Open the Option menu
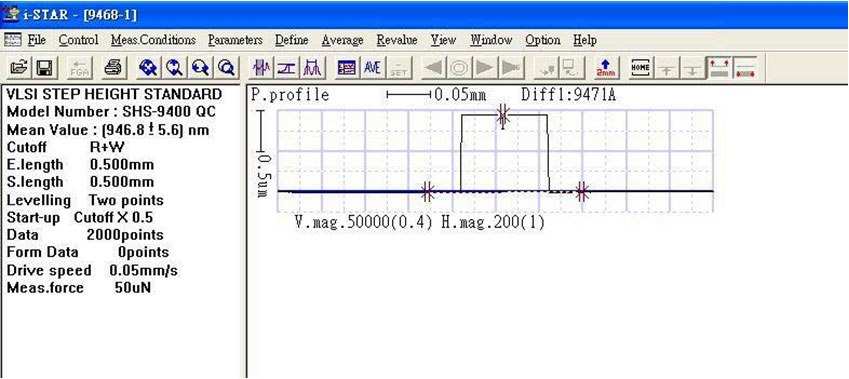The height and width of the screenshot is (379, 849). point(543,40)
